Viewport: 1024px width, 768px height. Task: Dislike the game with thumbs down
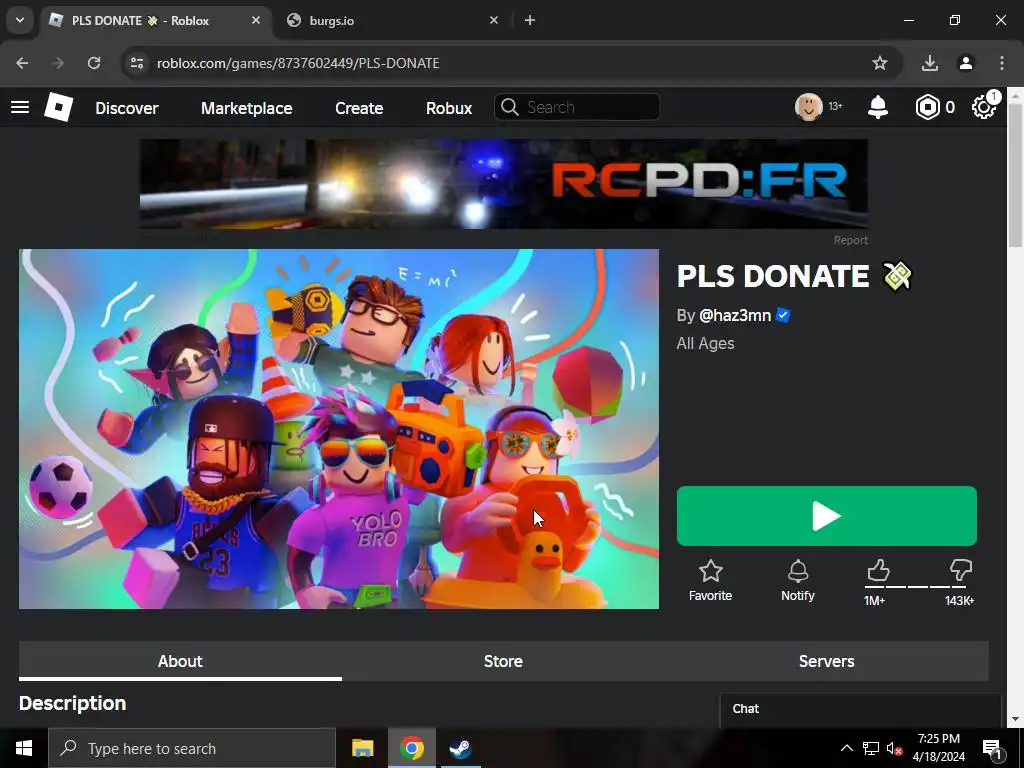[x=960, y=571]
